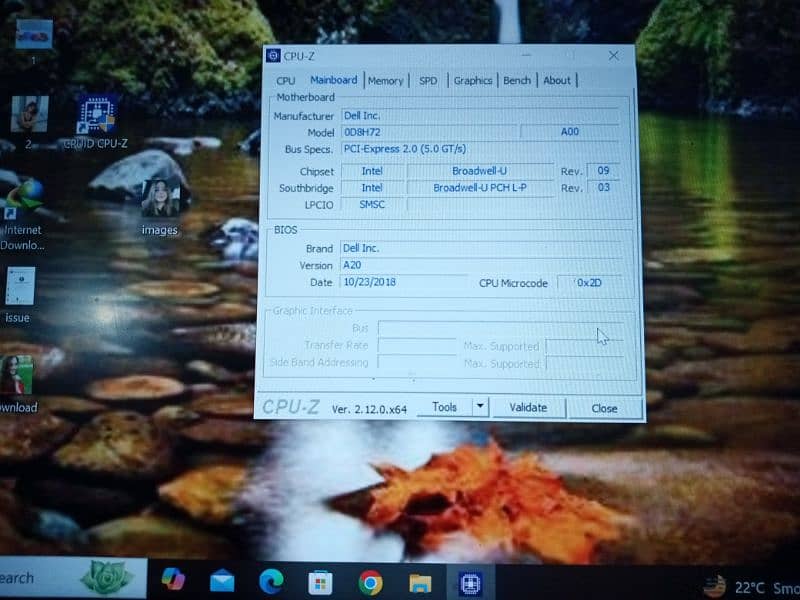
Task: Select the CPU-Z icon in the taskbar
Action: pyautogui.click(x=470, y=583)
